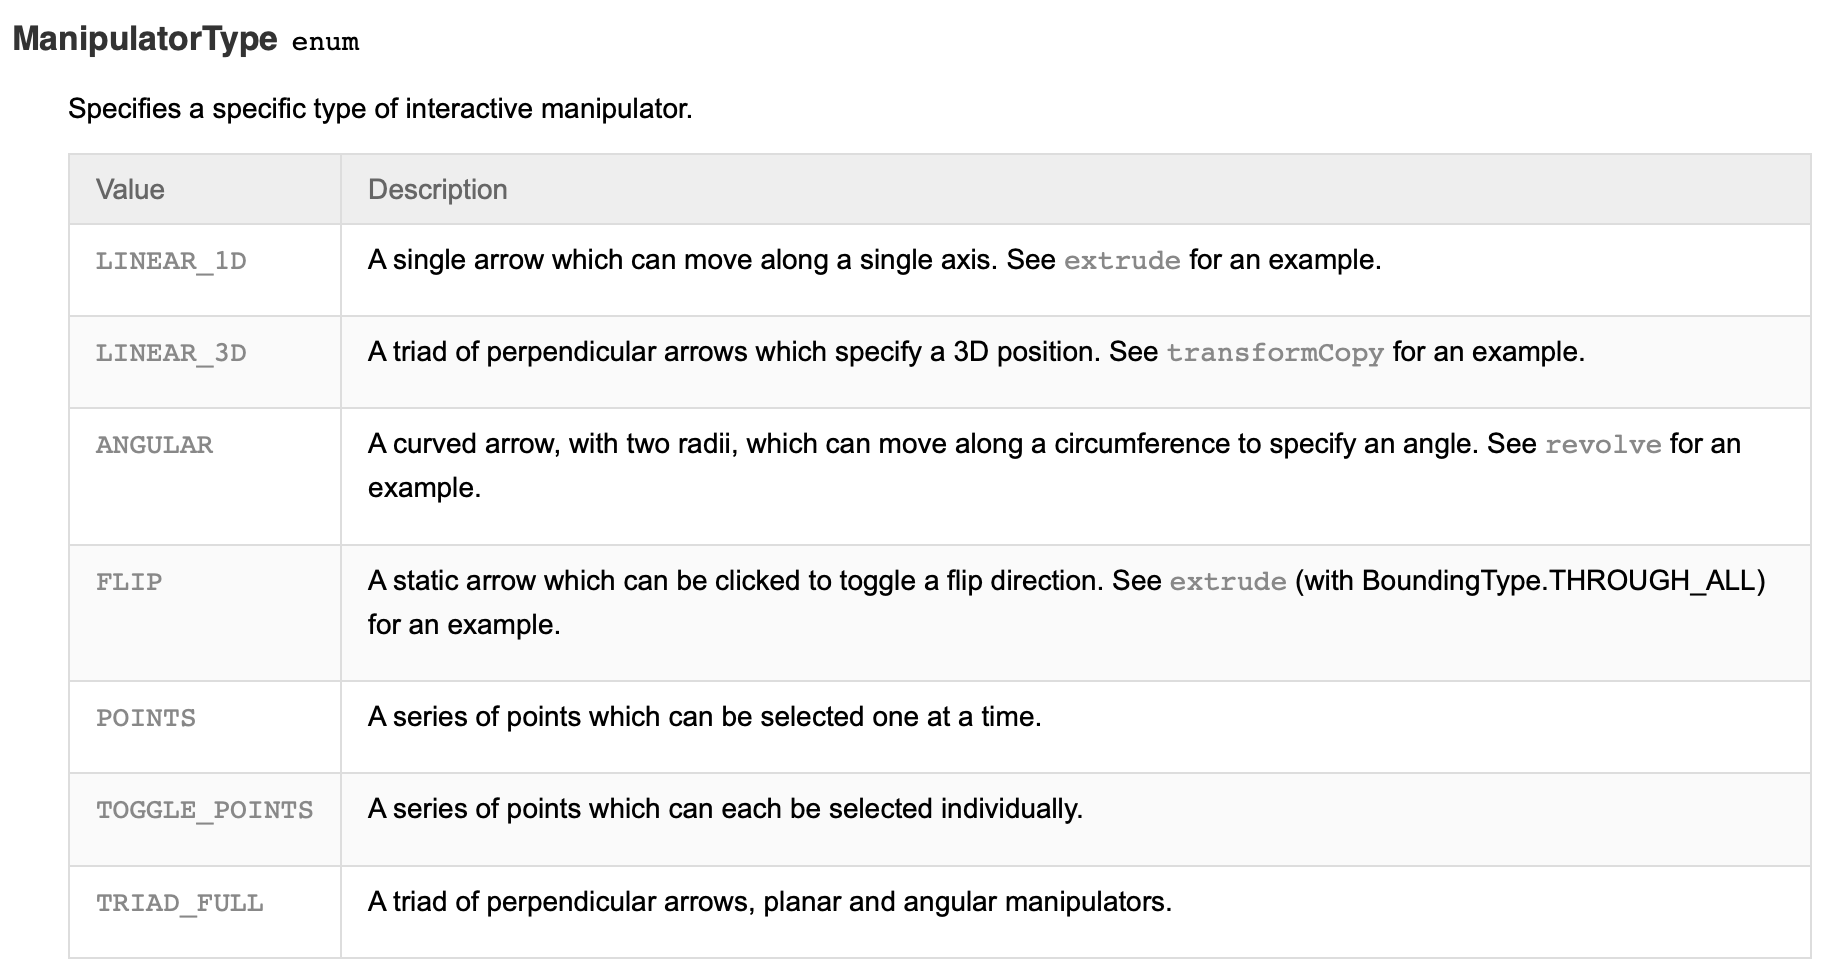
Task: Click the LINEAR_3D enum value
Action: (x=171, y=353)
